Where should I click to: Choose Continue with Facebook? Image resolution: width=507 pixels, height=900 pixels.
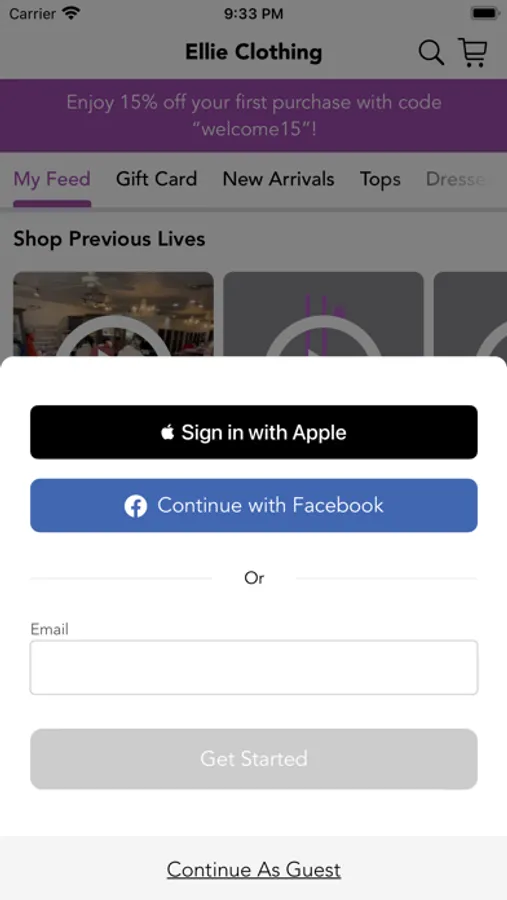pos(254,506)
